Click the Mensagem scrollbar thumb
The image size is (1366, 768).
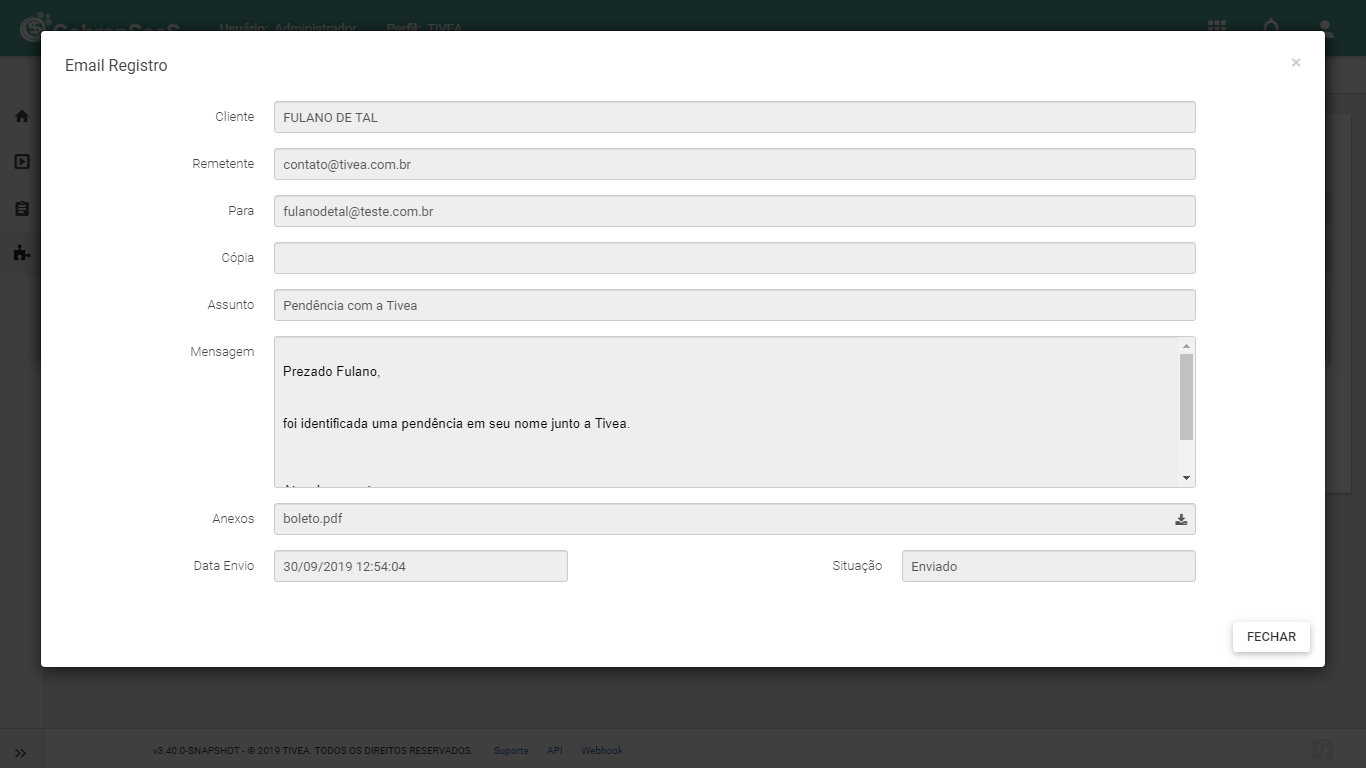coord(1187,397)
